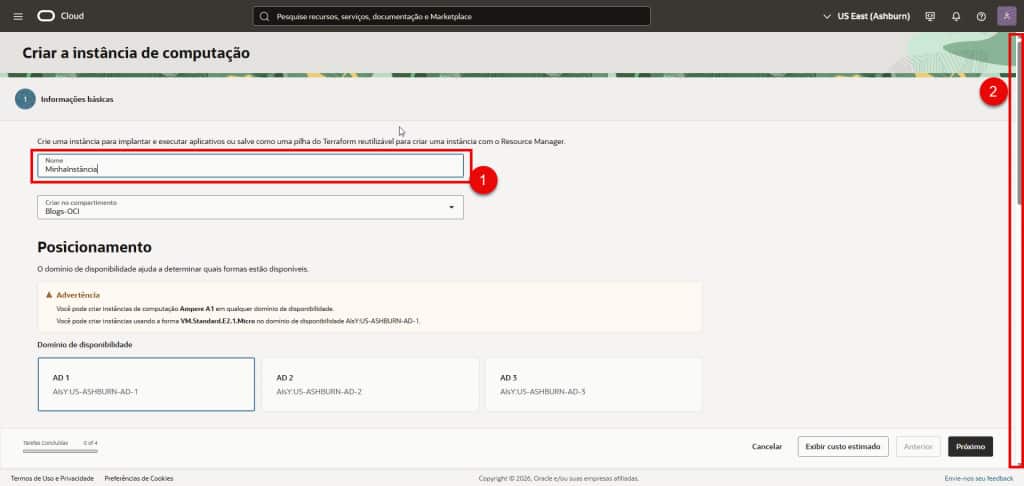Click Exibir custo estimado button
This screenshot has height=486, width=1024.
coord(842,447)
